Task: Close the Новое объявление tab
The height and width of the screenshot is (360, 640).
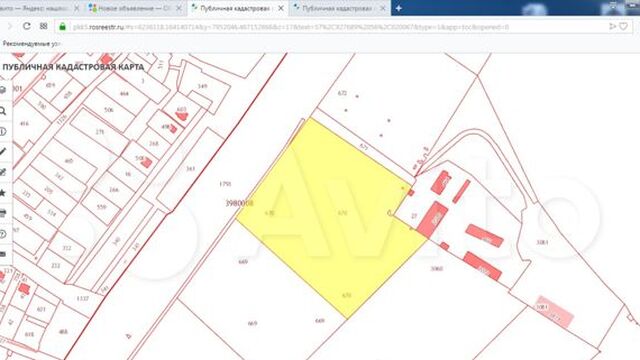Action: point(178,8)
